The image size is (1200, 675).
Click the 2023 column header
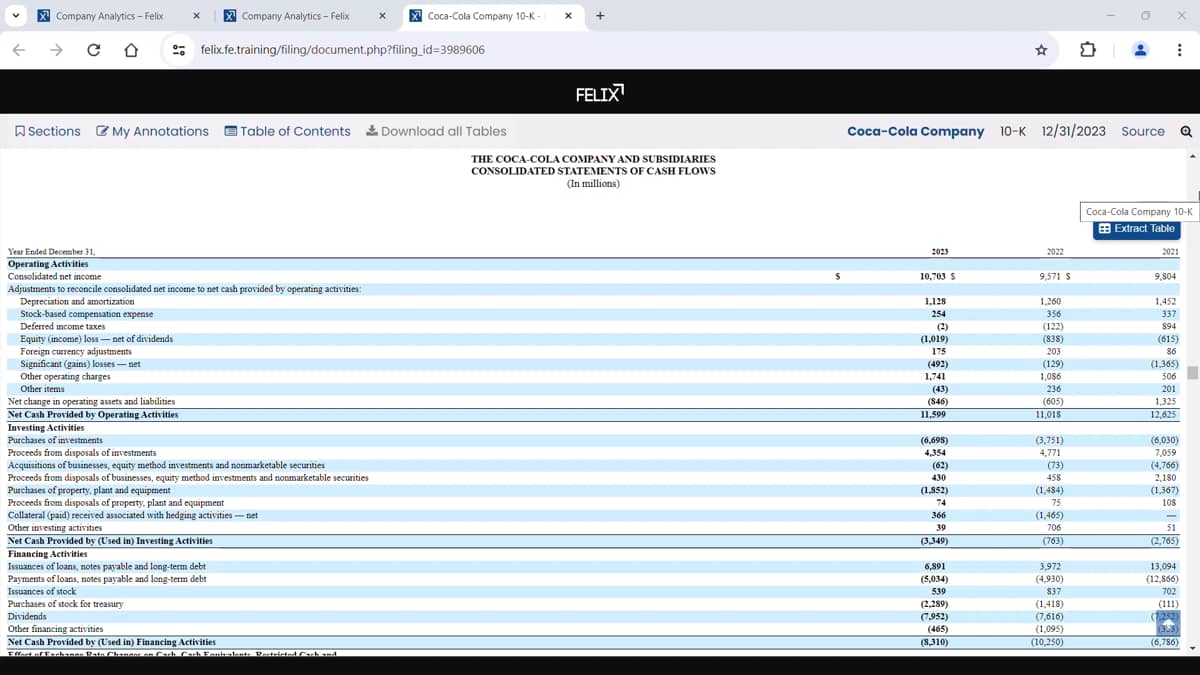point(939,252)
